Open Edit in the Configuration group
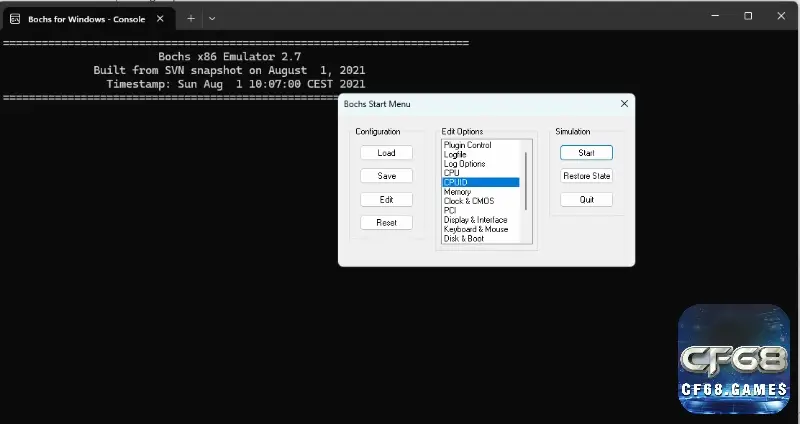The image size is (800, 424). (x=386, y=199)
